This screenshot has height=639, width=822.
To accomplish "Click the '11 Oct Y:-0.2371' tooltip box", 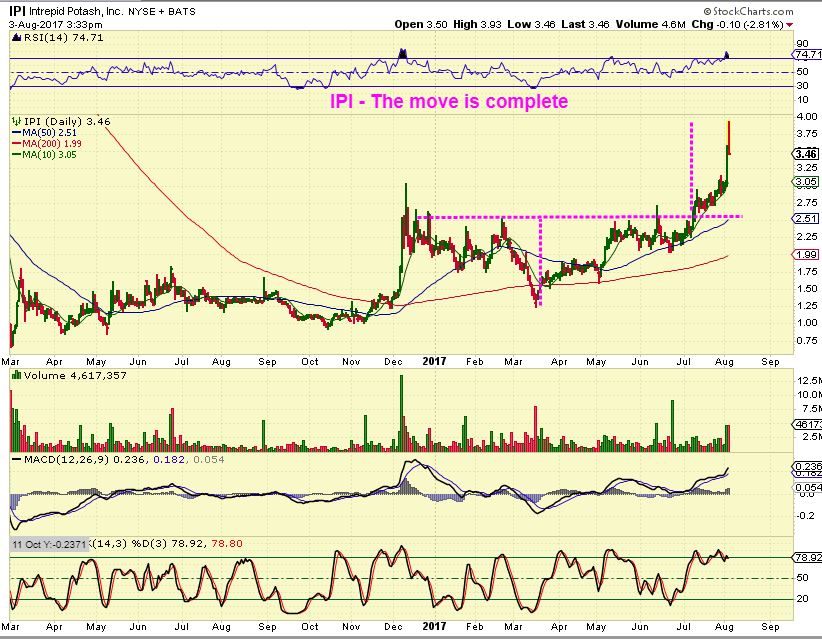I will pyautogui.click(x=49, y=544).
